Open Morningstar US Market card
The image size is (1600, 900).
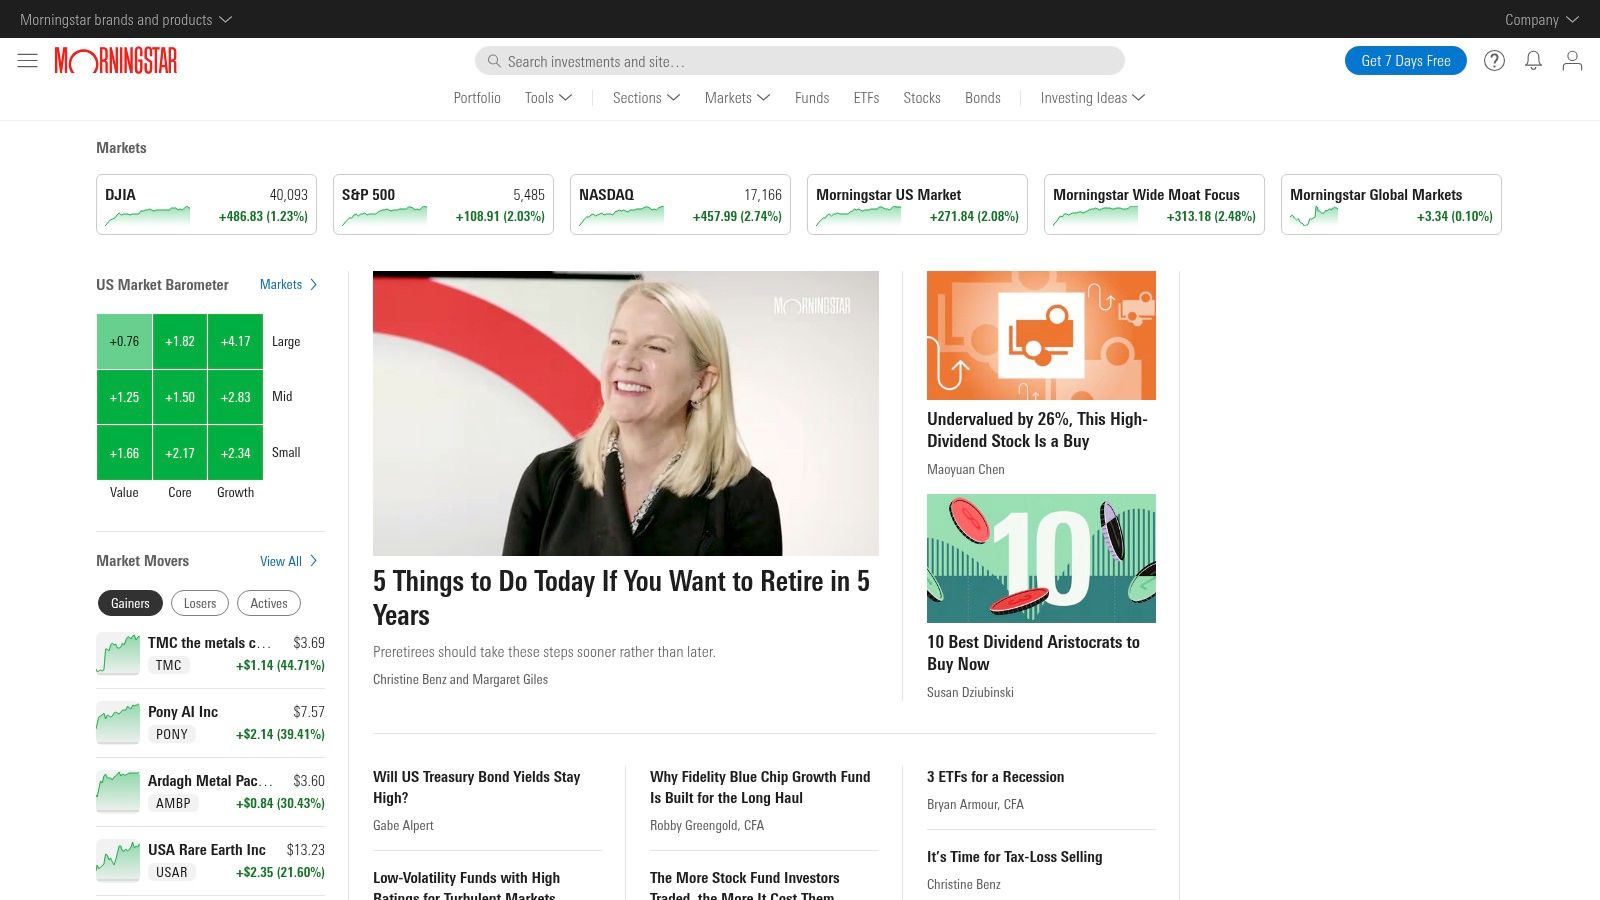[x=917, y=205]
